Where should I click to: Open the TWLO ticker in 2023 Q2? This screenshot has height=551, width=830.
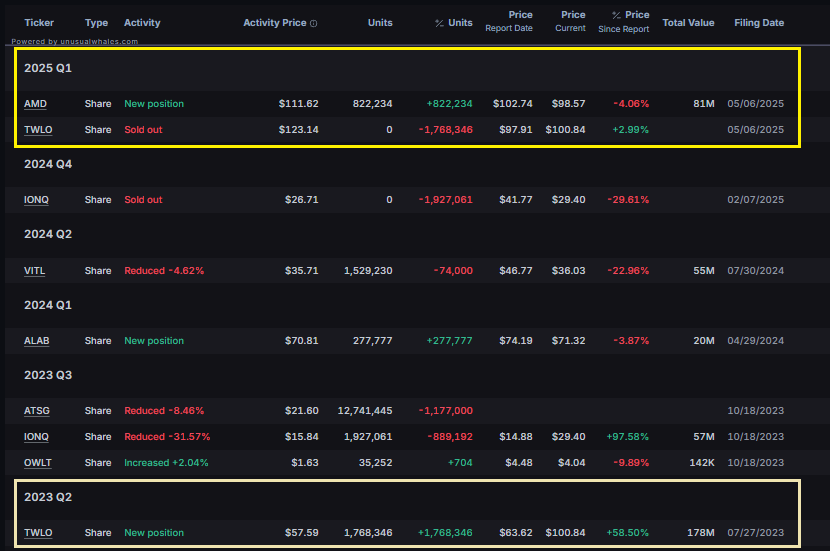(38, 532)
